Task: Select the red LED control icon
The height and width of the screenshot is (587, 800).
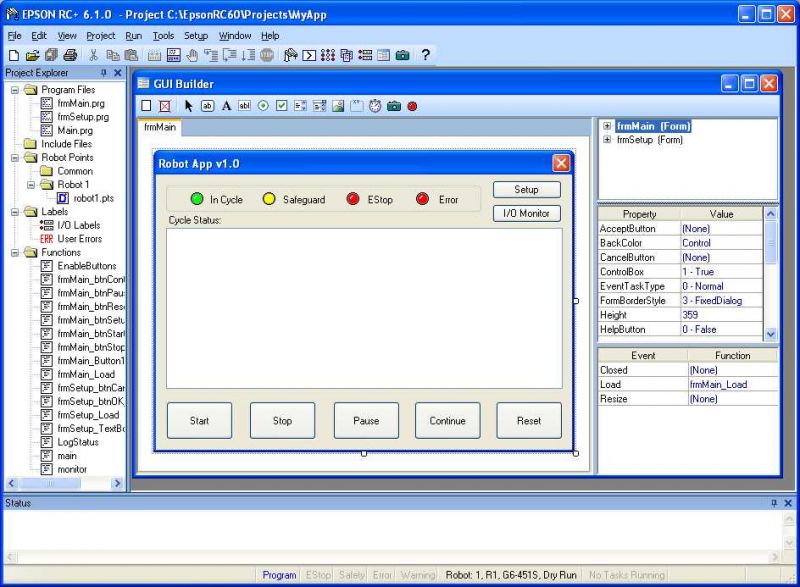Action: (412, 106)
